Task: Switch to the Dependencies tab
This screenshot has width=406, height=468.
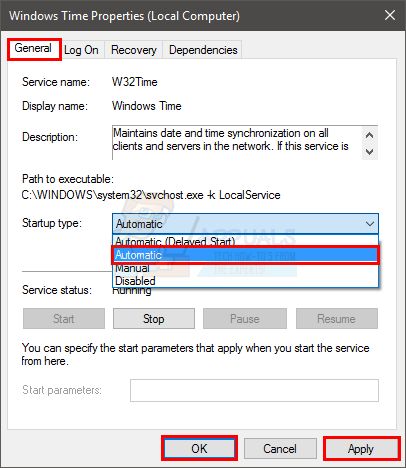Action: [203, 50]
